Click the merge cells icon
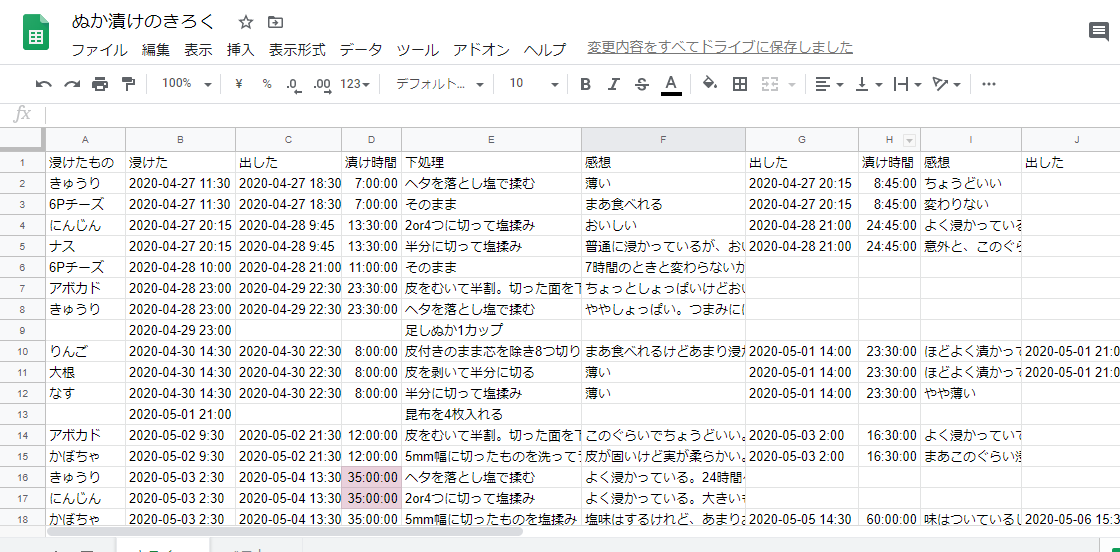 point(769,84)
